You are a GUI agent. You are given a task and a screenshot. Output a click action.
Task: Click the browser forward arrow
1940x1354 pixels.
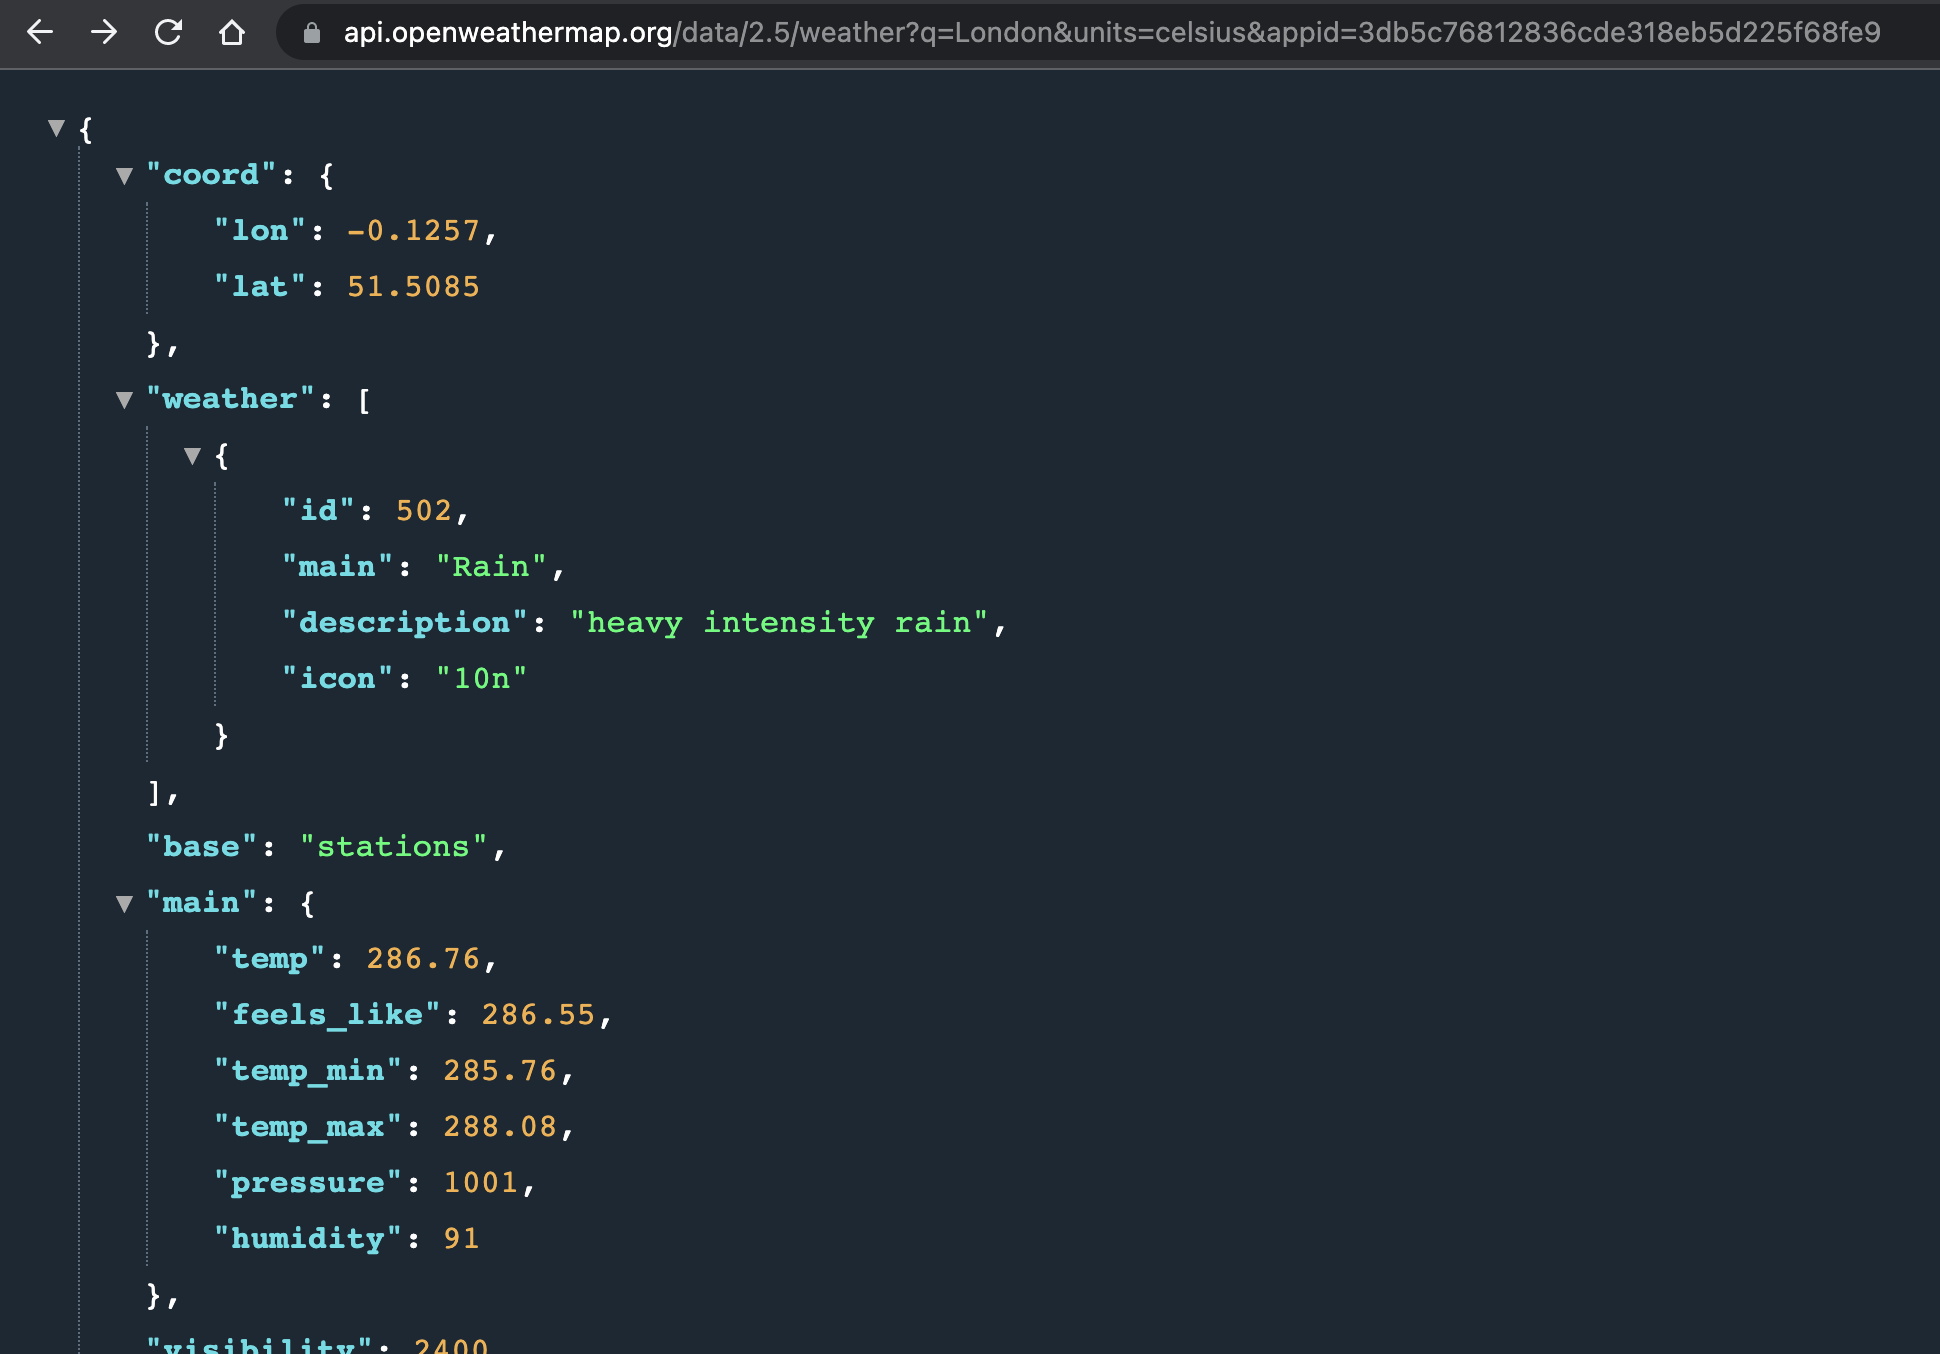104,32
